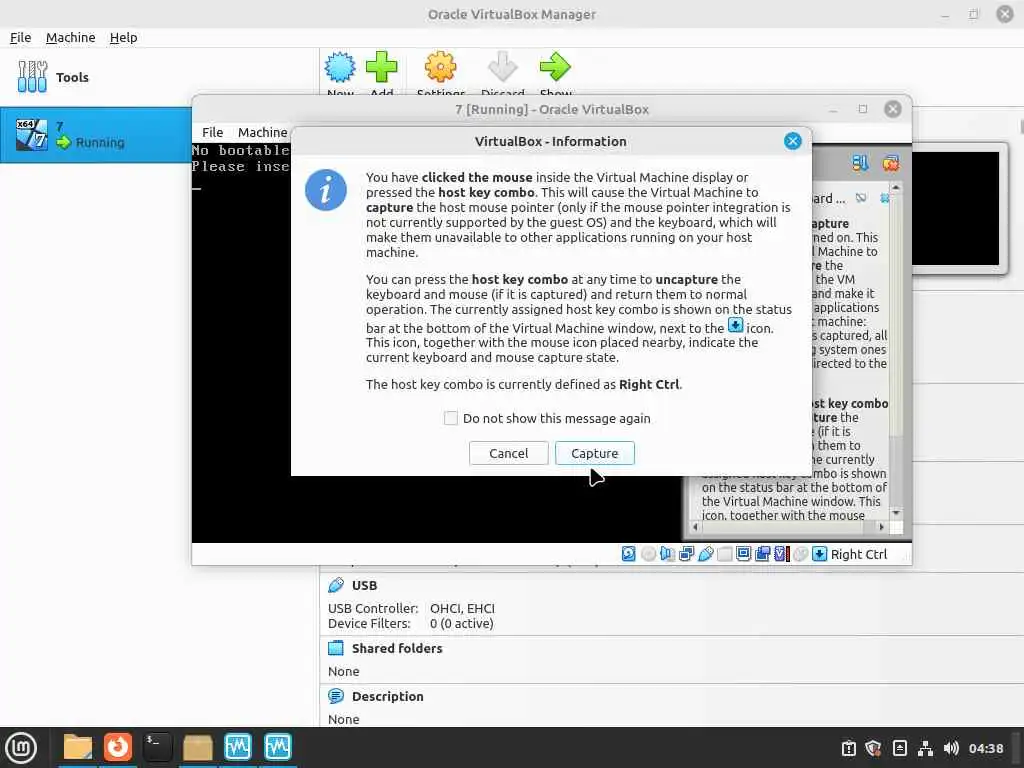
Task: Click notification center sort/keep finished icon
Action: [x=860, y=163]
